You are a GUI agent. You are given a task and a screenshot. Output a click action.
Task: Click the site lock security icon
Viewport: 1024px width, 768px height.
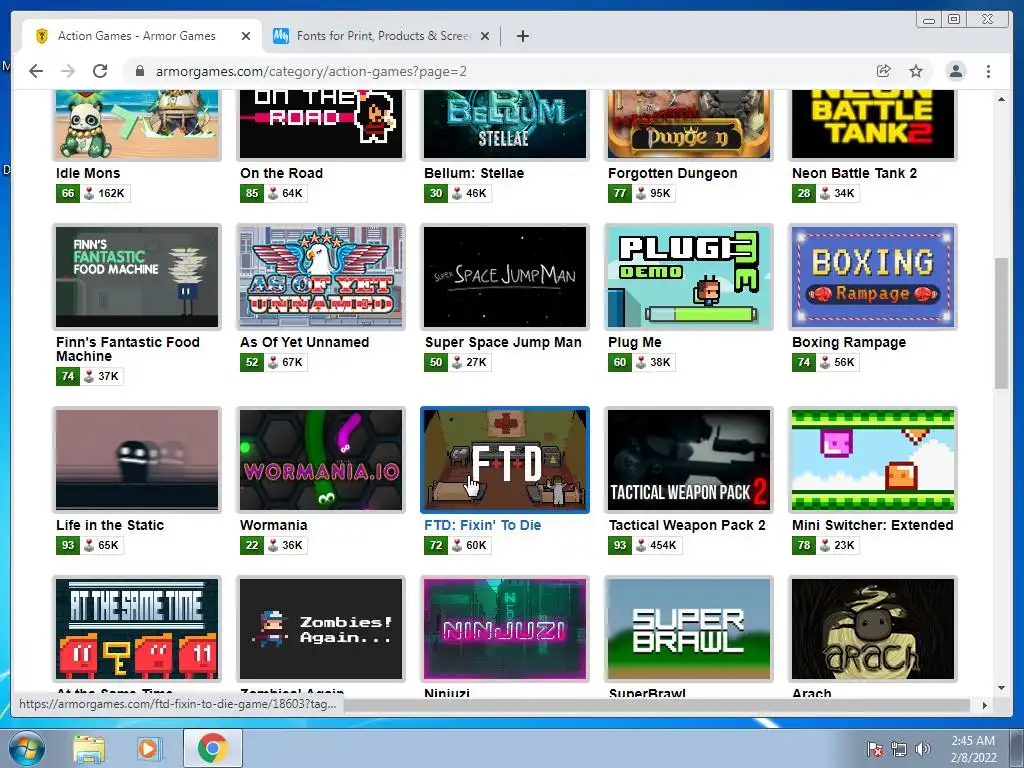point(140,71)
